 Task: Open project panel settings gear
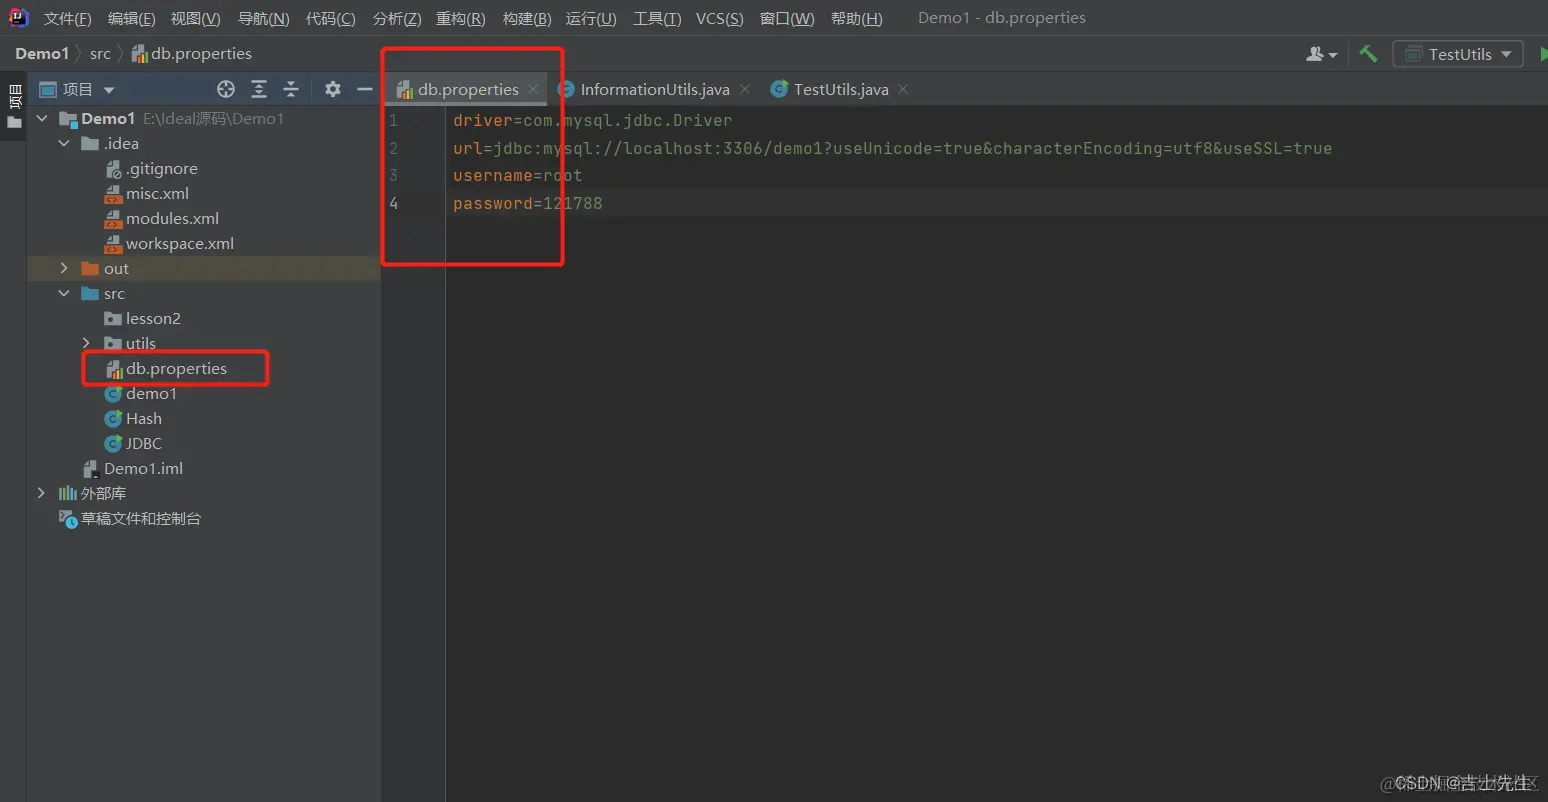click(333, 89)
